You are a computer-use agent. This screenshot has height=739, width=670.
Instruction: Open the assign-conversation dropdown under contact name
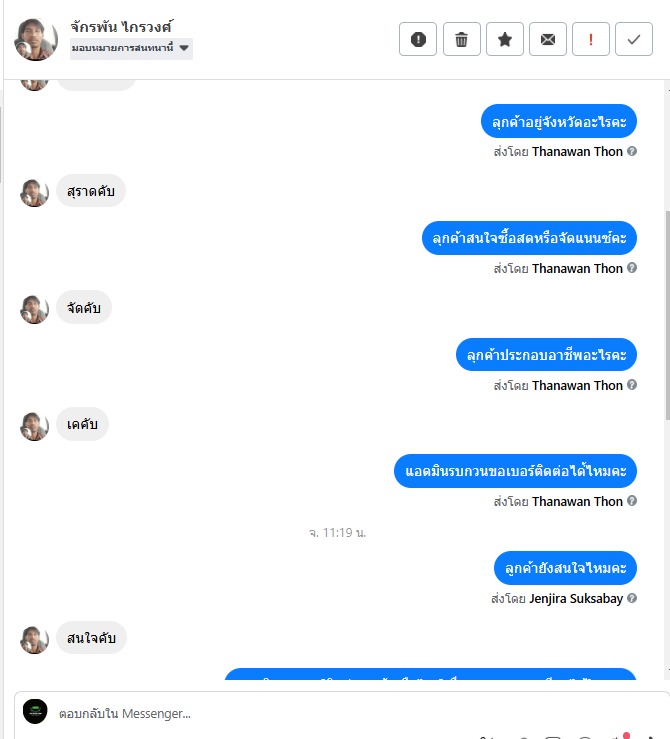(x=131, y=48)
